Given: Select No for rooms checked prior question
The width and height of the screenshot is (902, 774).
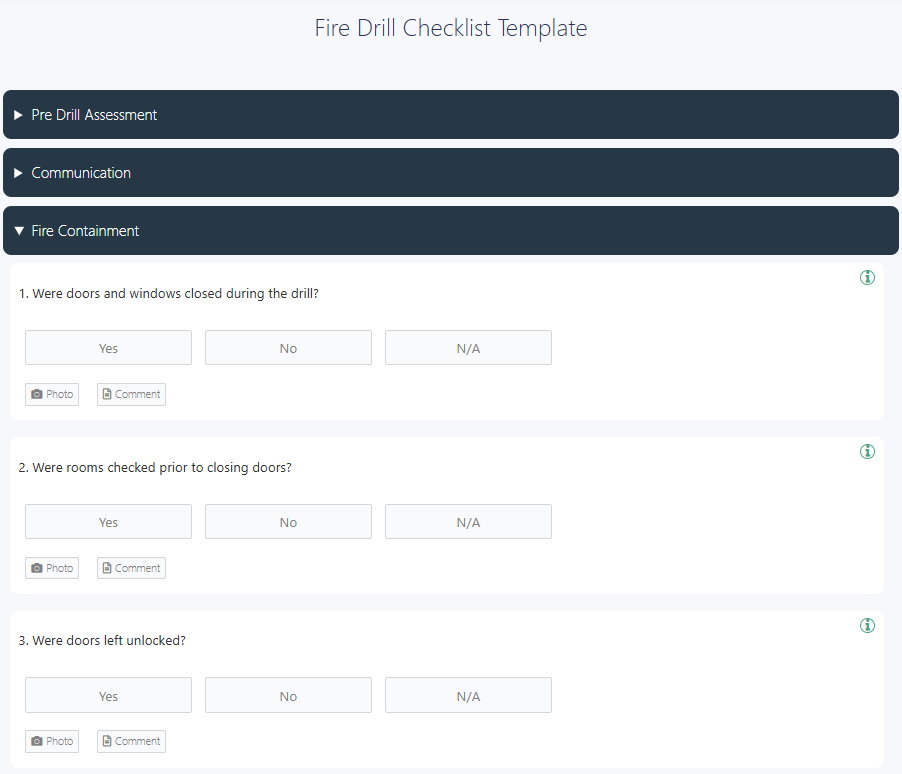Looking at the screenshot, I should click(288, 521).
